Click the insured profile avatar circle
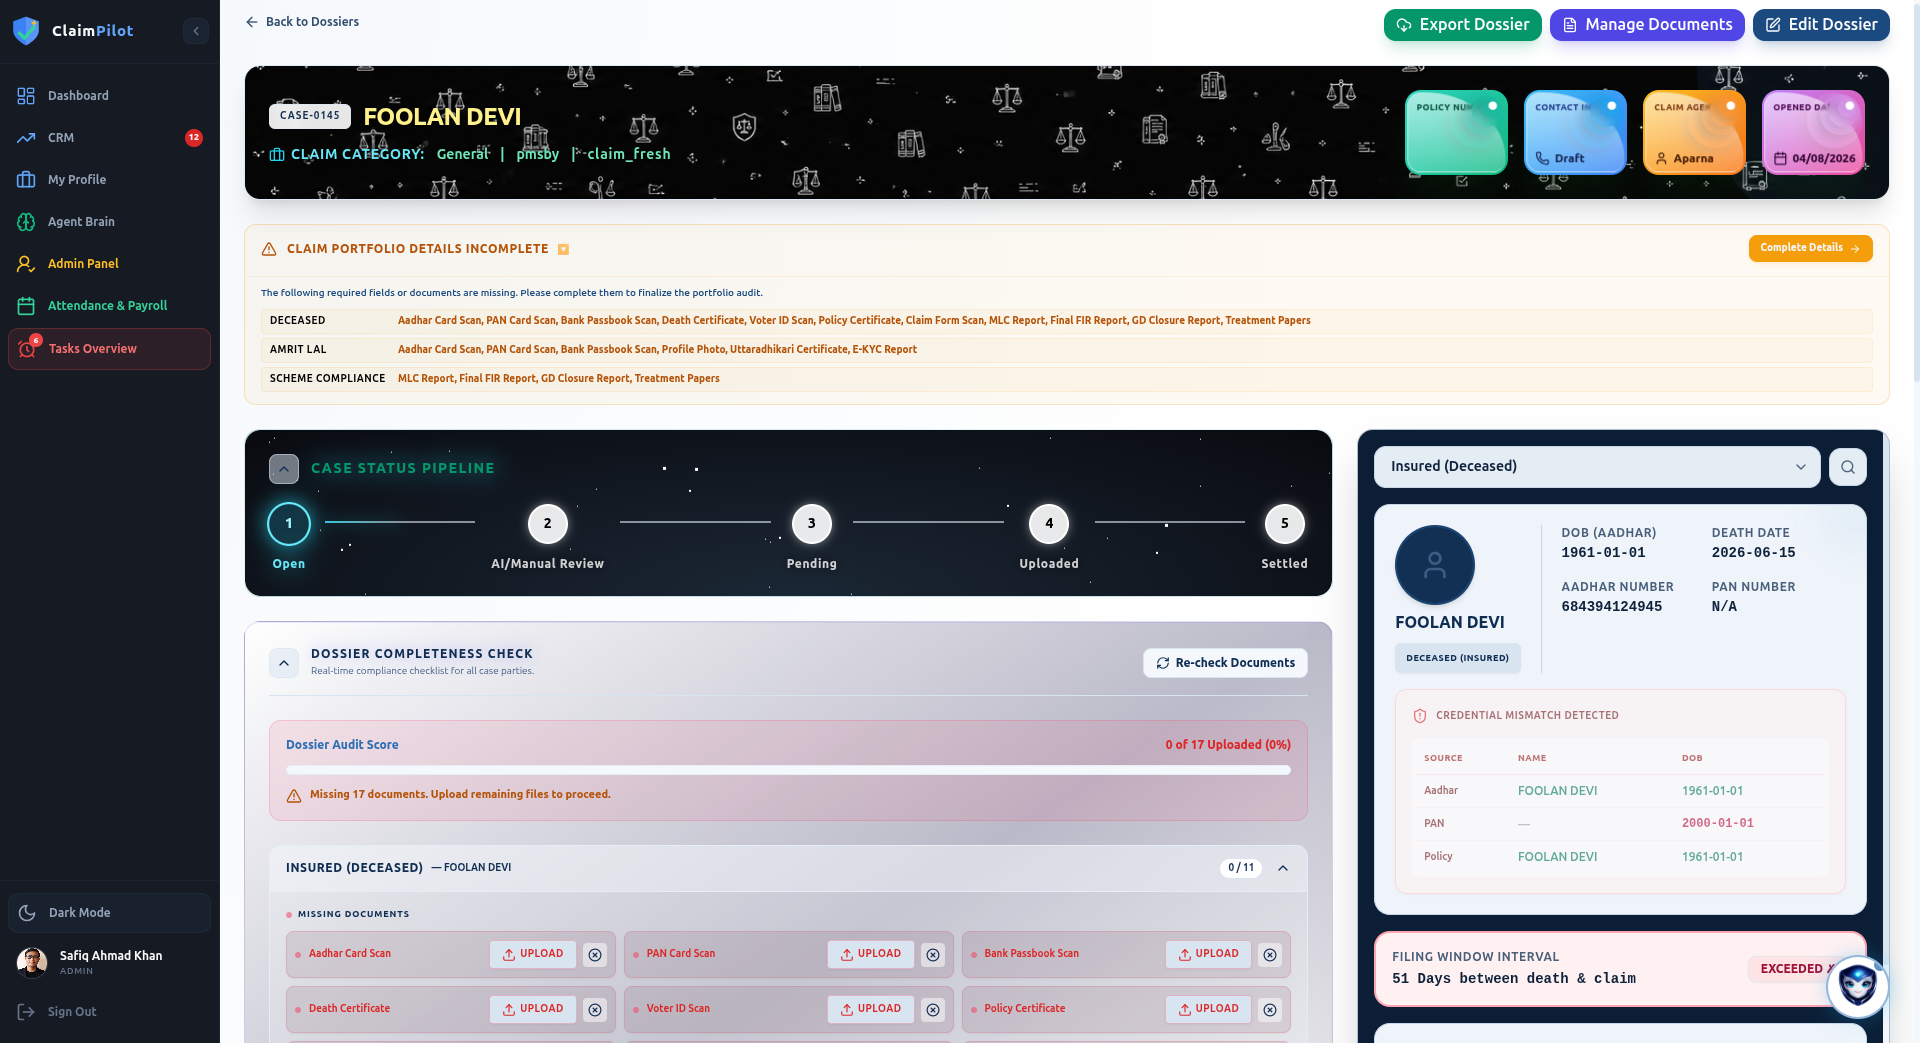 point(1435,565)
